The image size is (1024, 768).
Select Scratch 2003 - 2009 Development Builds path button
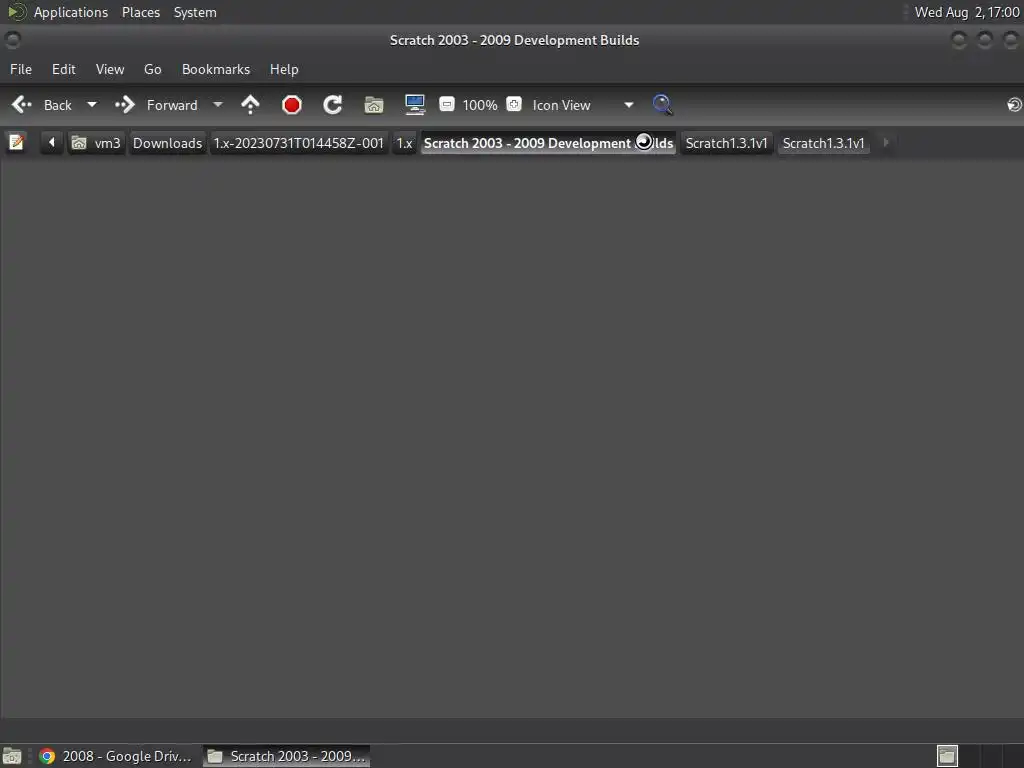tap(549, 143)
